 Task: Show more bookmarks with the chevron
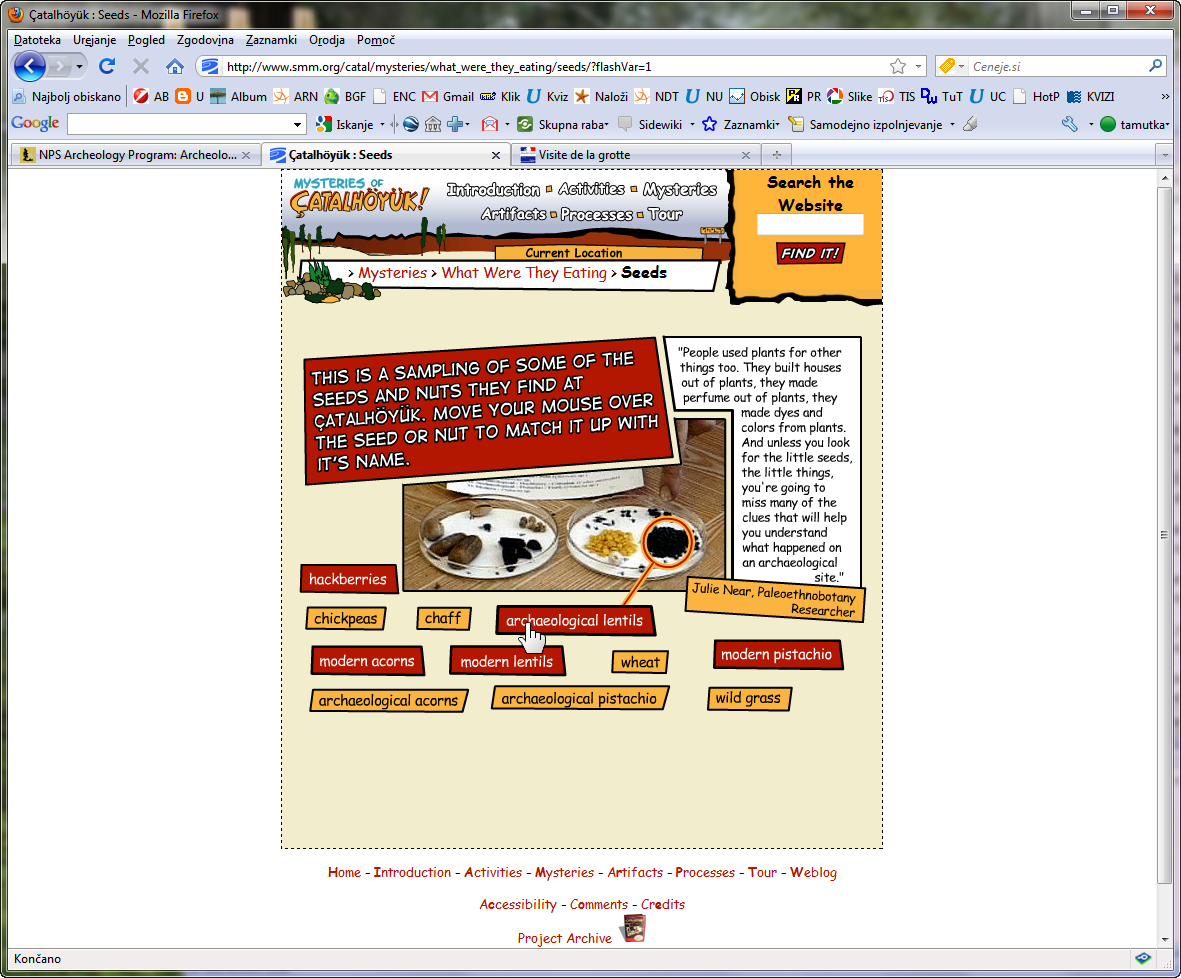click(x=1165, y=97)
